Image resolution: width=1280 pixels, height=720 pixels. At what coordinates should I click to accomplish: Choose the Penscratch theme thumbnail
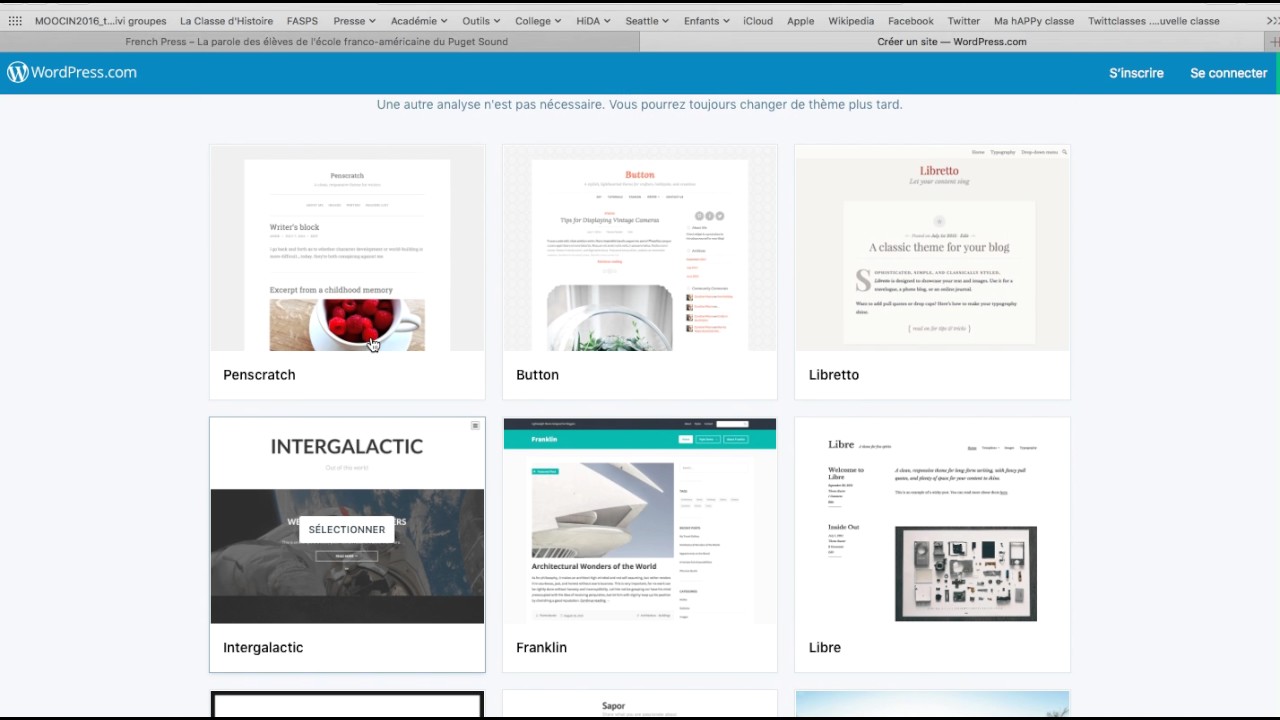(x=347, y=248)
